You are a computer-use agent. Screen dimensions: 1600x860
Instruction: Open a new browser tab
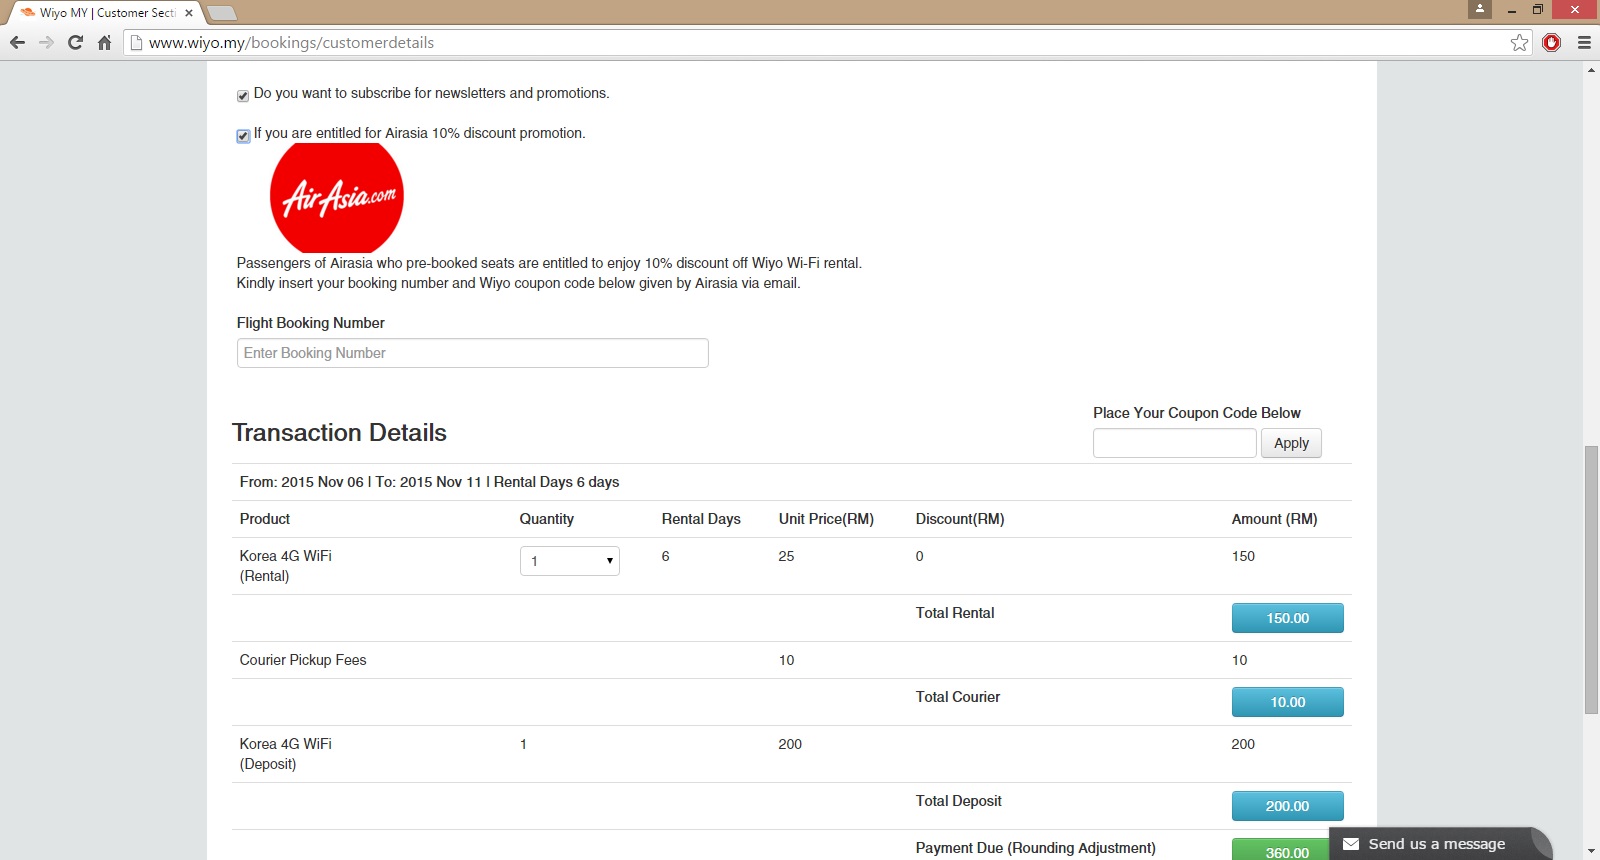[221, 13]
